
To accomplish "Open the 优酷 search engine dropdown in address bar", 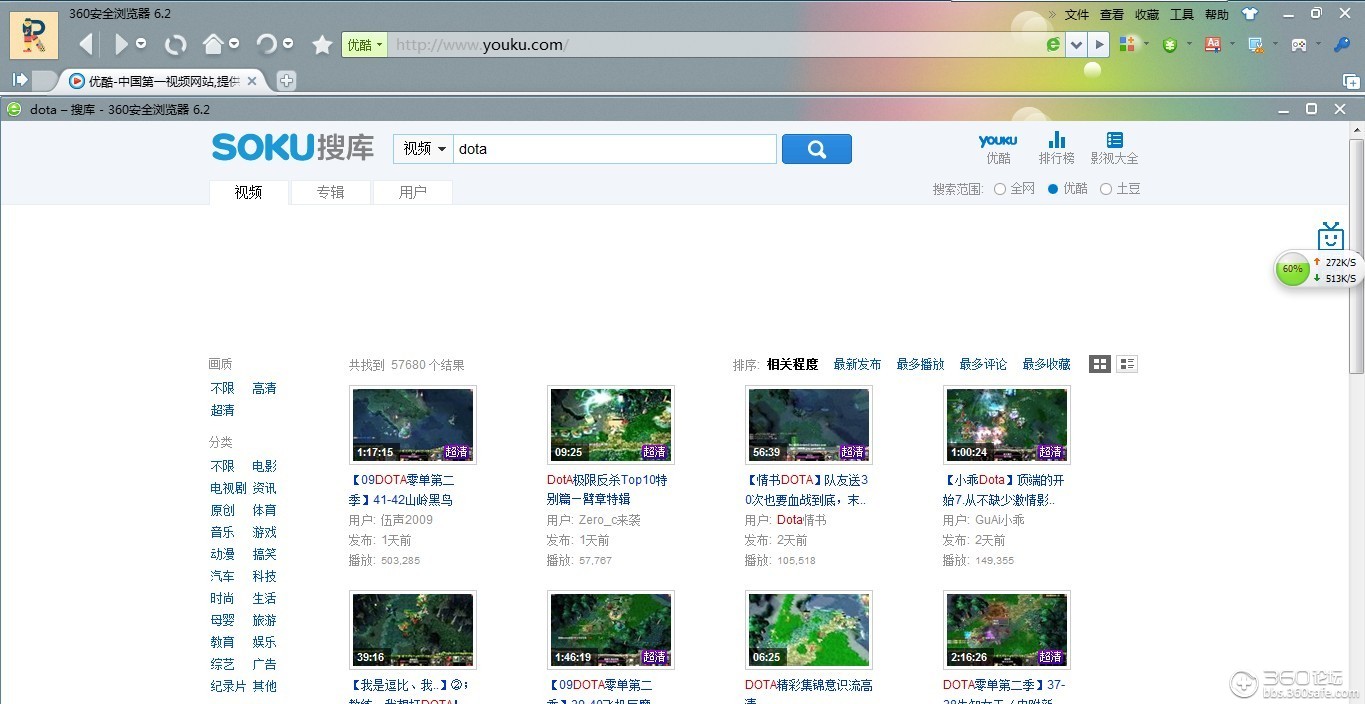I will pyautogui.click(x=365, y=44).
